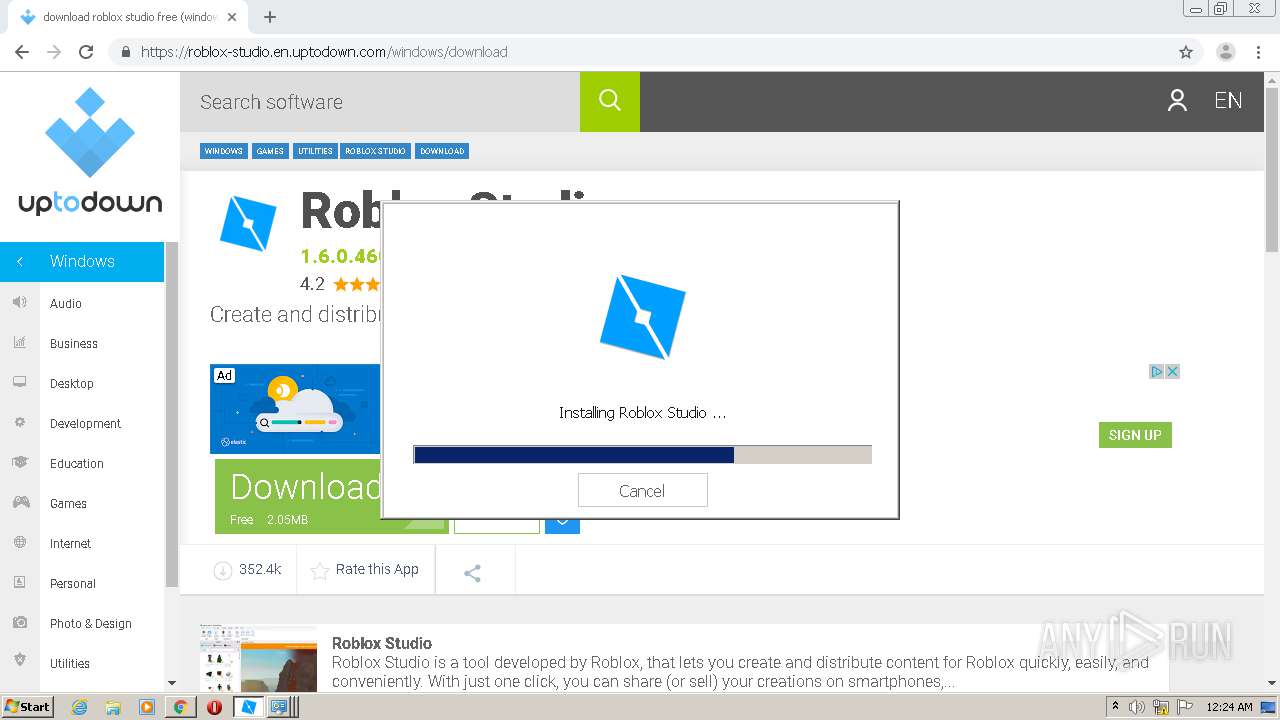The width and height of the screenshot is (1280, 720).
Task: Open Chrome from the taskbar
Action: pos(181,707)
